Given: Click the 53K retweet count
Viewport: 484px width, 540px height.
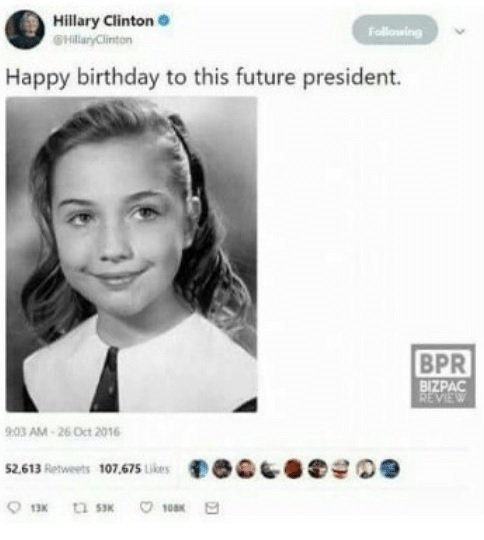Looking at the screenshot, I should pyautogui.click(x=105, y=508).
